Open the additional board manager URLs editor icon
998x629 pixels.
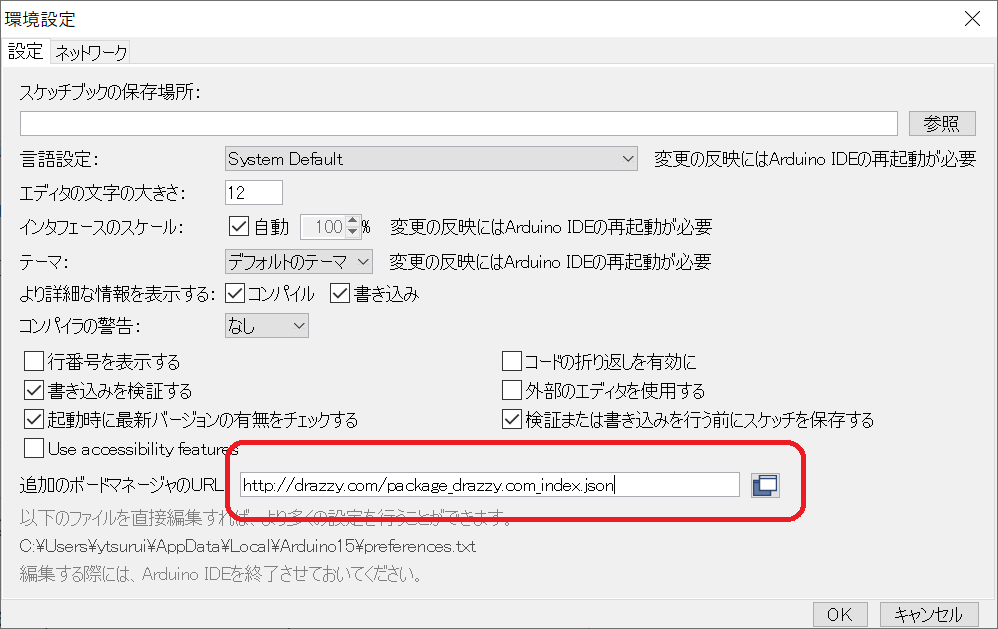click(x=765, y=485)
